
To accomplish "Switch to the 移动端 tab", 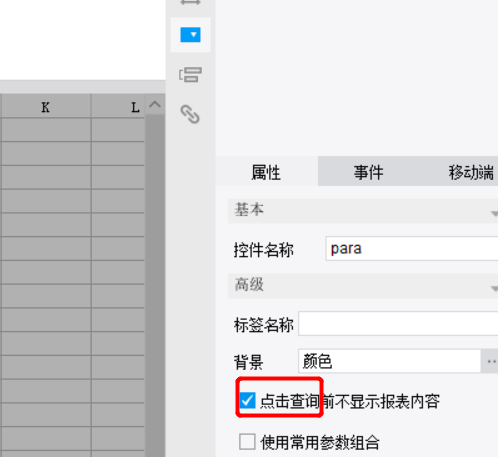I will click(470, 172).
